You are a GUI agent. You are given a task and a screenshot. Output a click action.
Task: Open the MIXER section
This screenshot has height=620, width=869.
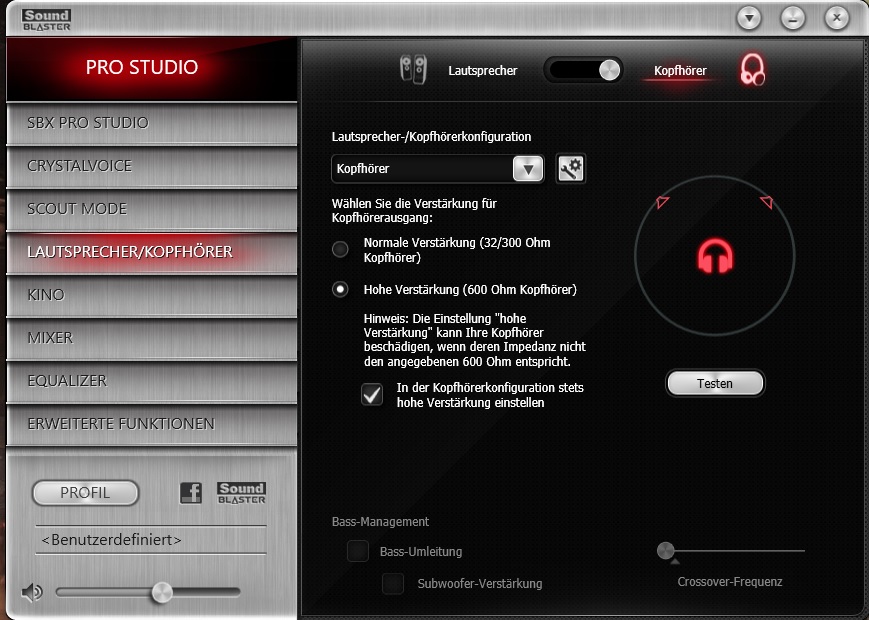(152, 338)
